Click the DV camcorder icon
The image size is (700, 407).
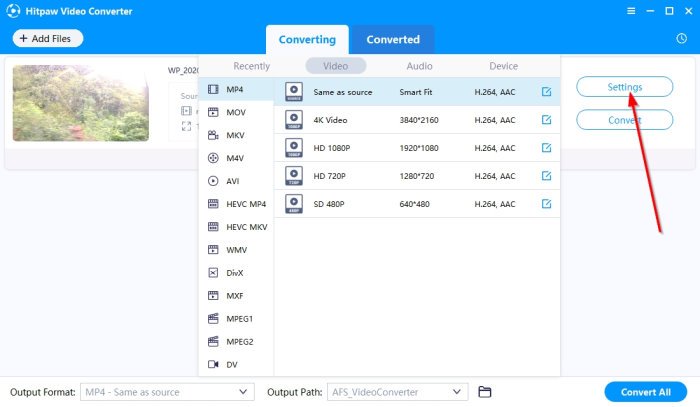coord(213,365)
